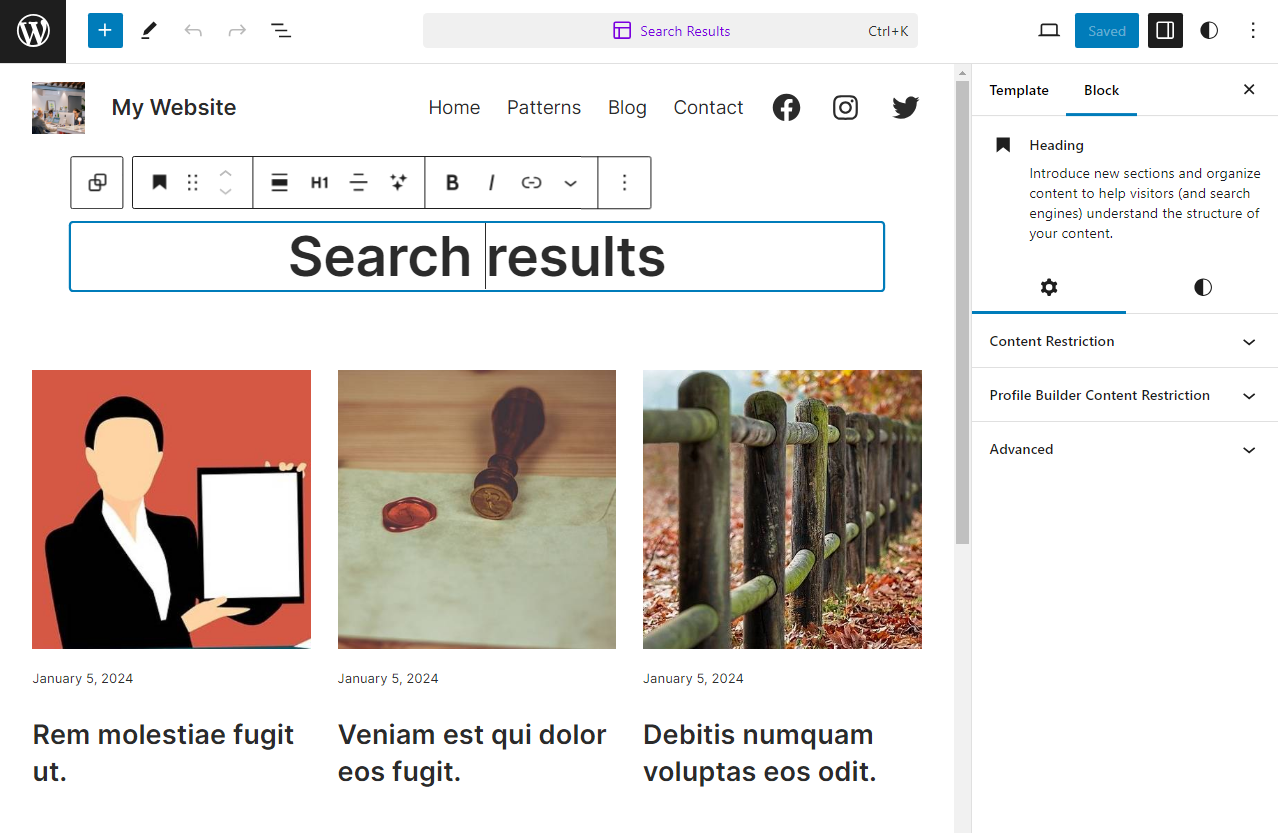The height and width of the screenshot is (833, 1278).
Task: Change the text alignment
Action: 358,183
